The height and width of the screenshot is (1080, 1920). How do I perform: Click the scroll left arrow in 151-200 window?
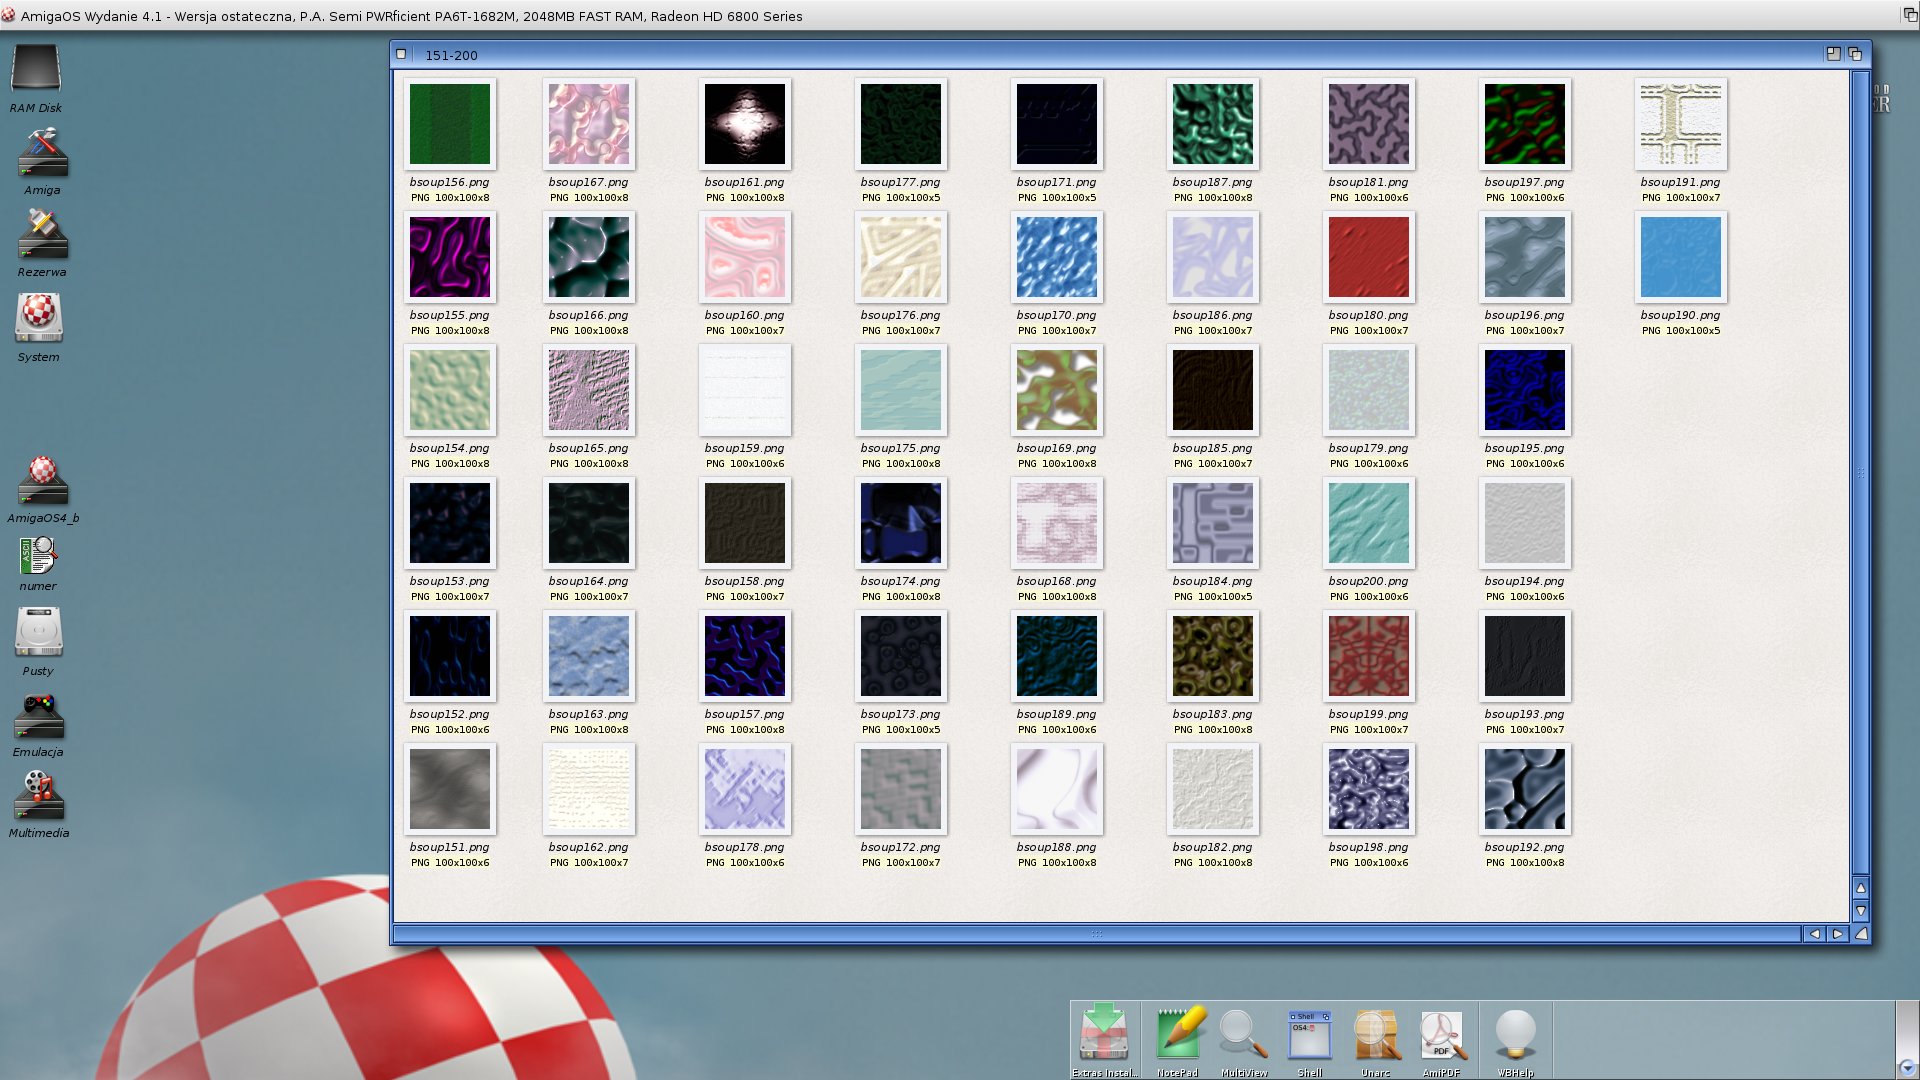(x=1815, y=934)
